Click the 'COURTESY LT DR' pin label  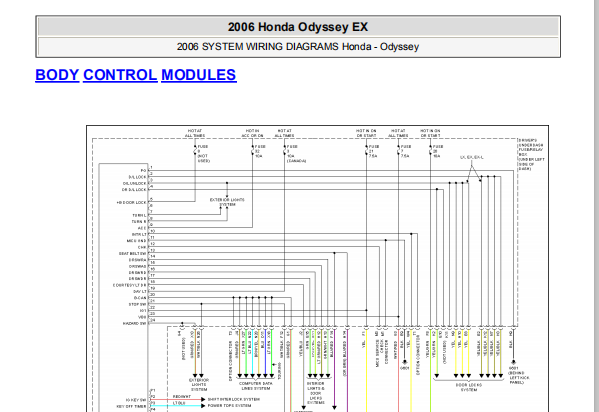coord(130,285)
